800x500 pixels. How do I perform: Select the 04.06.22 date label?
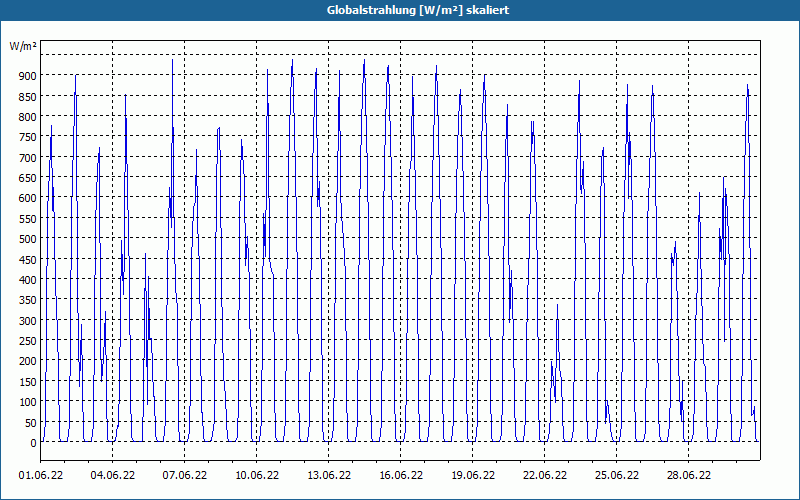click(113, 475)
